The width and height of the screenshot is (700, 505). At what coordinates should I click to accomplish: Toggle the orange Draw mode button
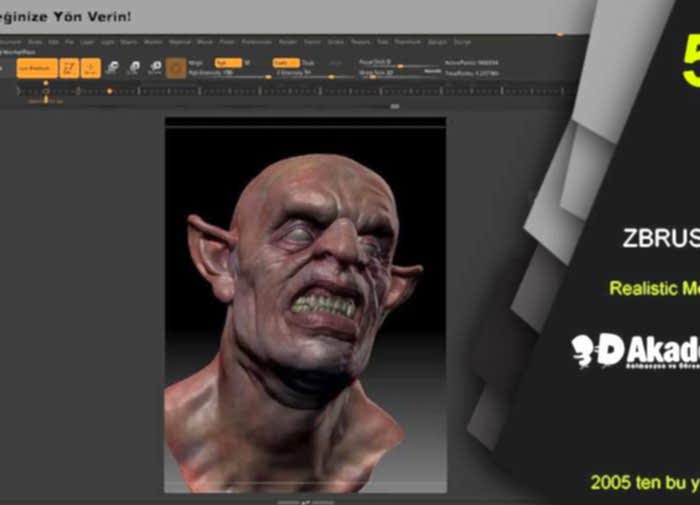click(x=91, y=68)
